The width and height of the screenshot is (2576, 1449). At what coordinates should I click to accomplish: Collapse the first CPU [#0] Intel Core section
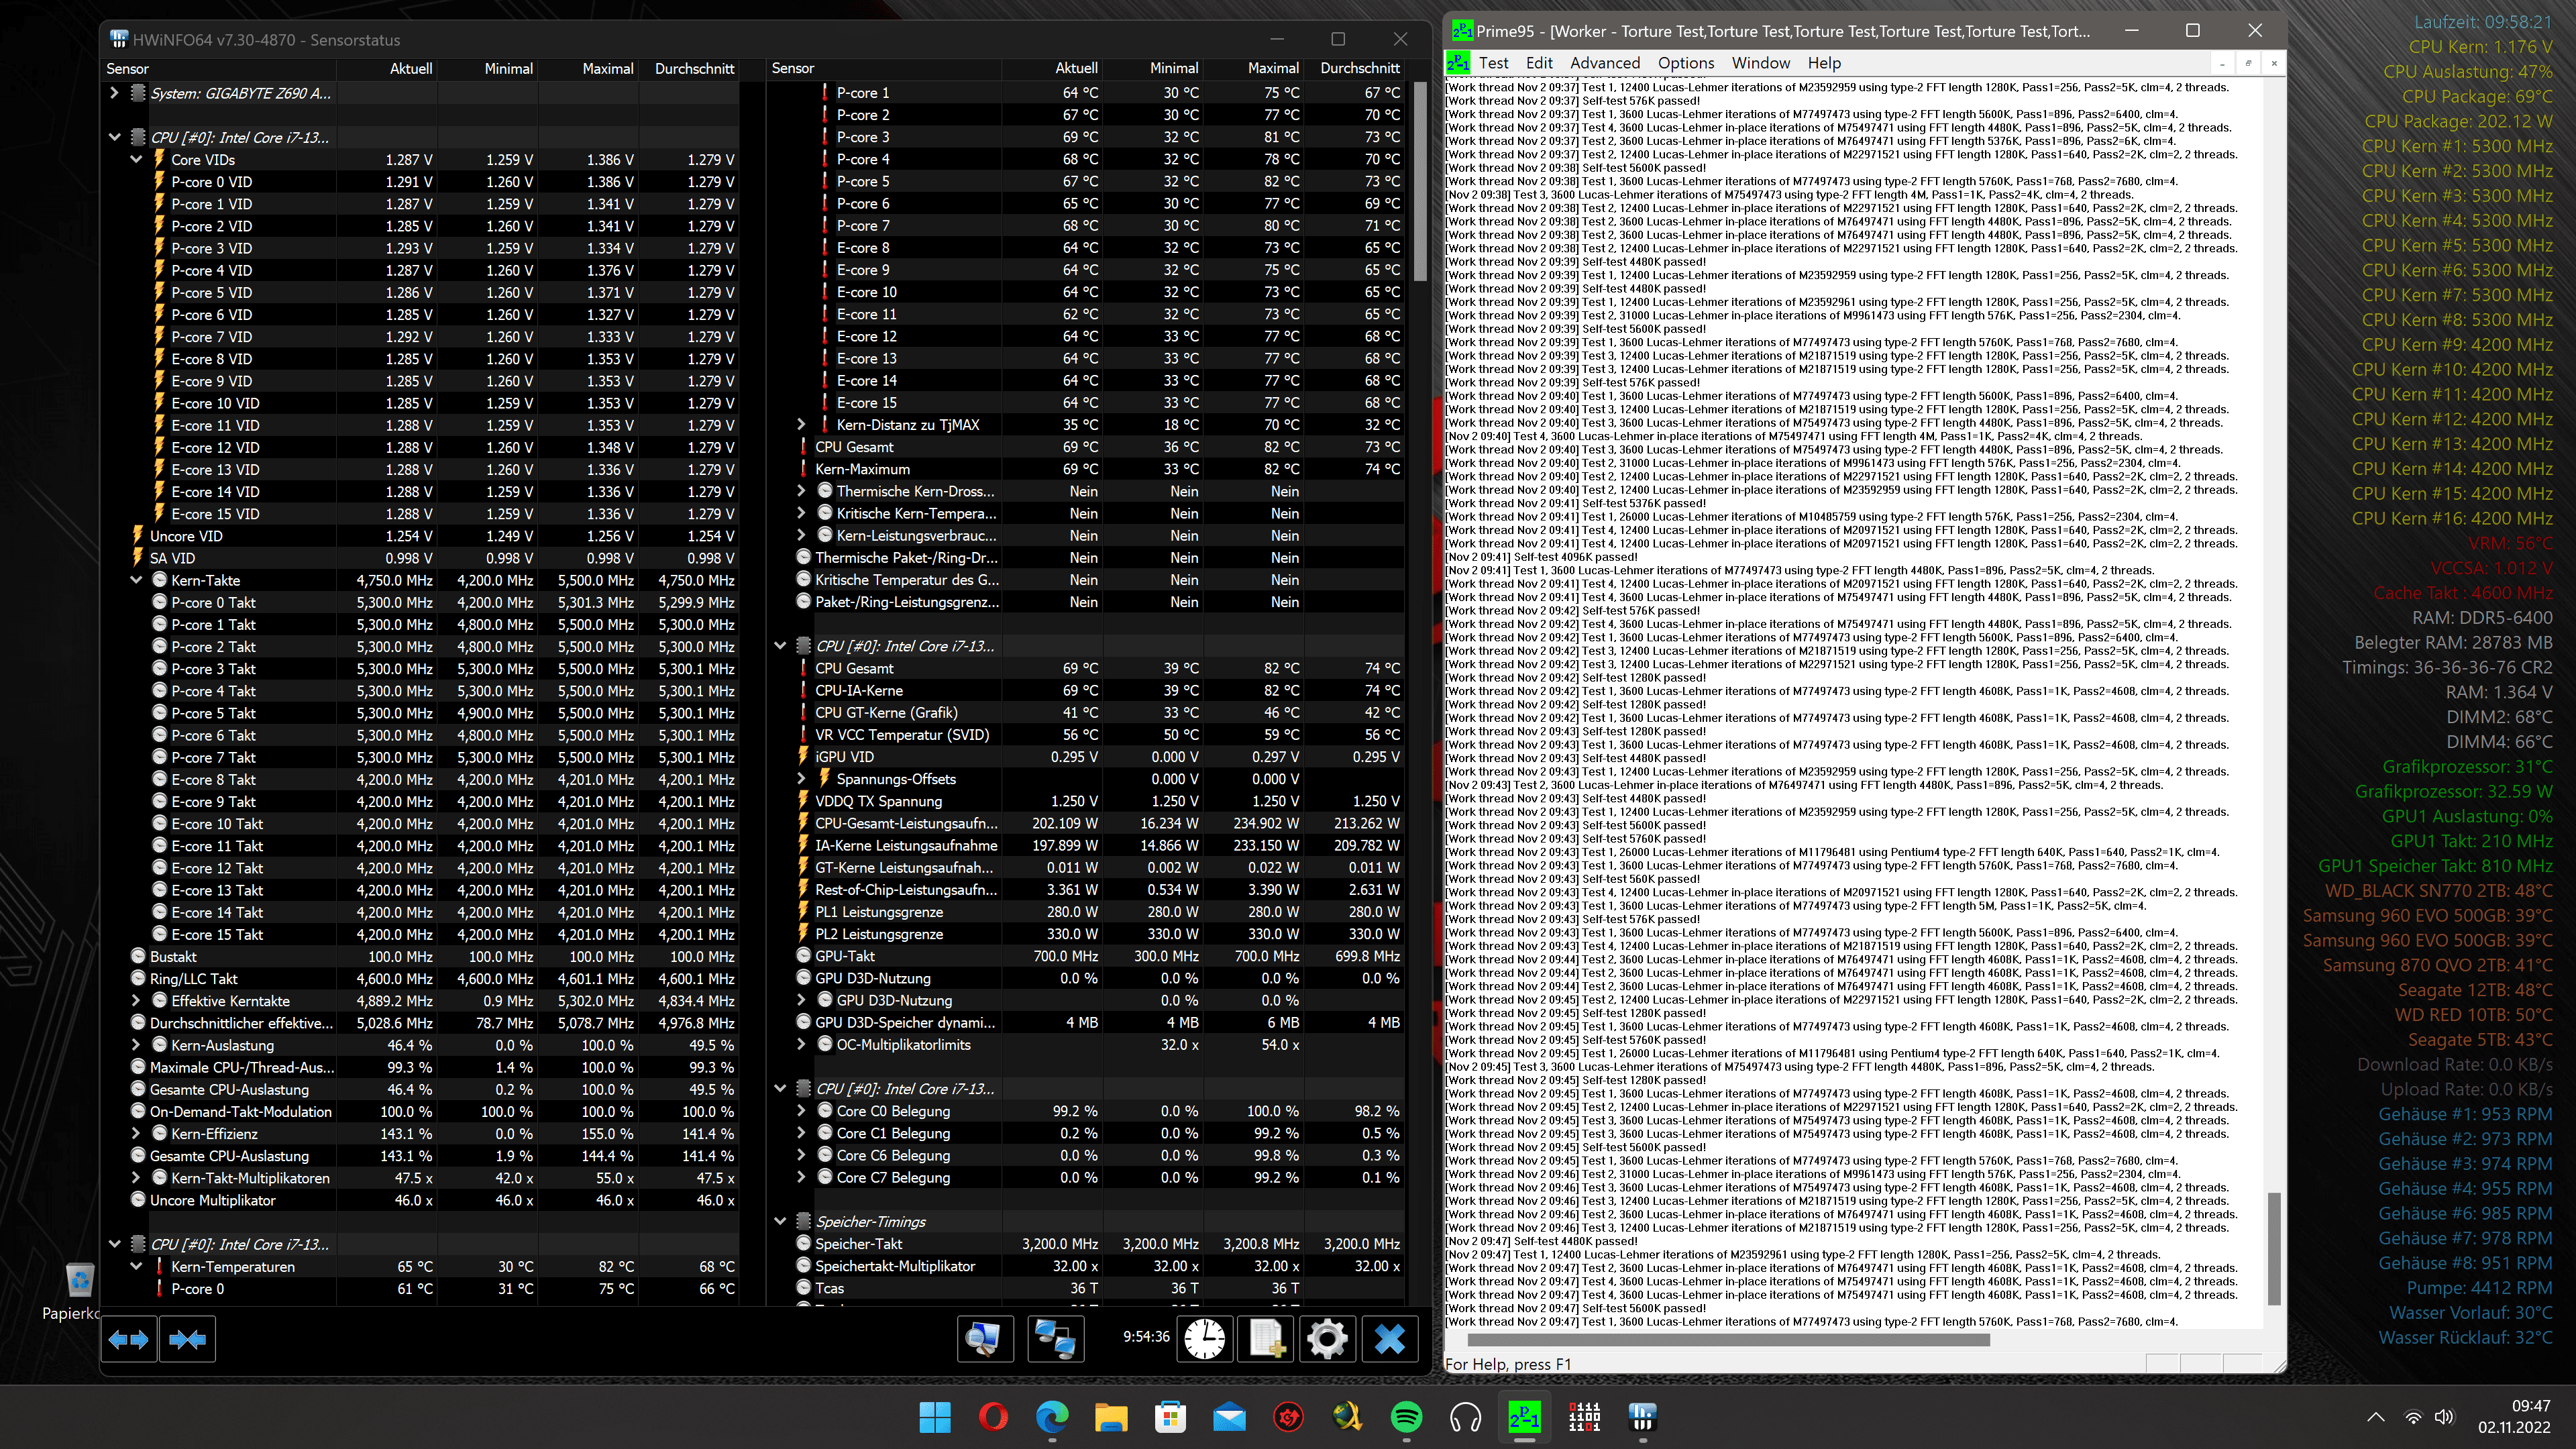(114, 137)
